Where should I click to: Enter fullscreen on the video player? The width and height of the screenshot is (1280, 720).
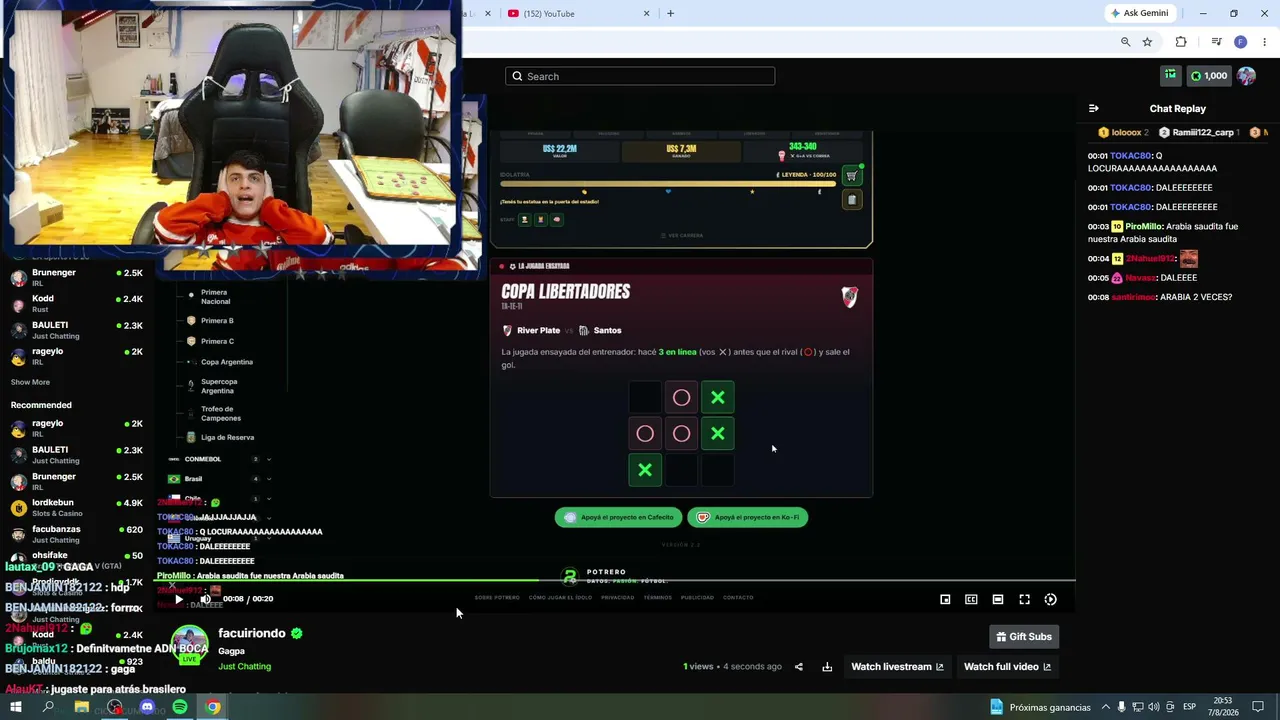point(1024,599)
